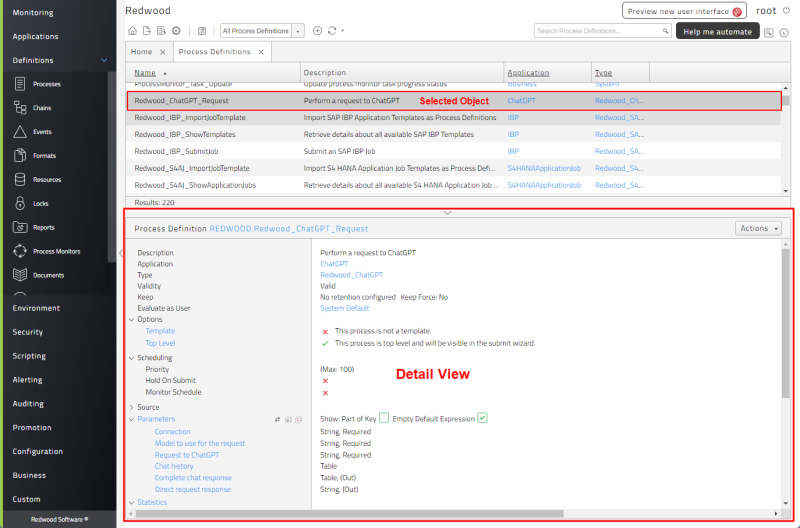Select the Redwood_IBP_SubmitJob row
800x528 pixels.
(x=454, y=151)
